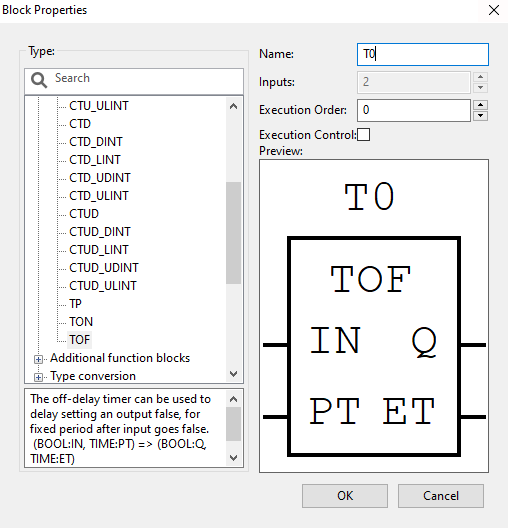The width and height of the screenshot is (508, 528).
Task: Click the search magnifier icon
Action: 39,80
